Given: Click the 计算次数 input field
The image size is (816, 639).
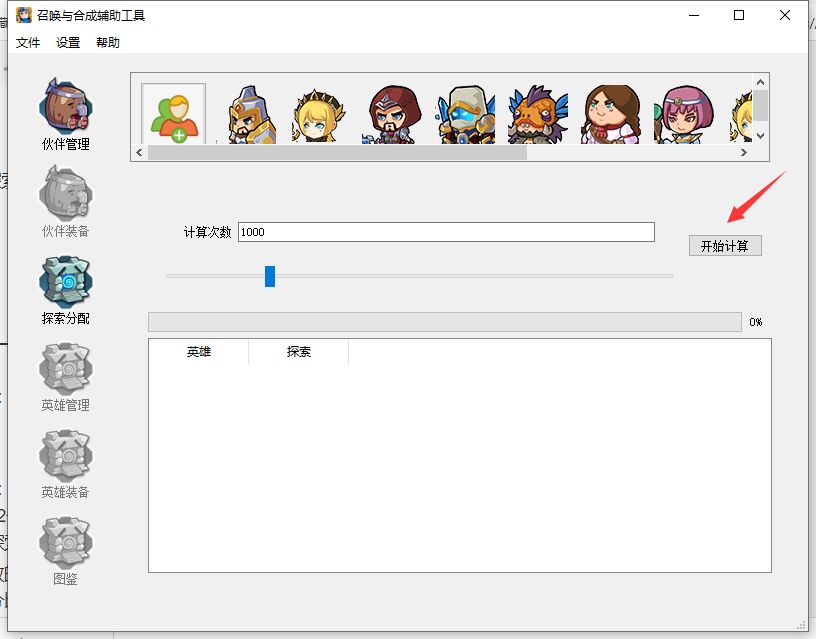Looking at the screenshot, I should [446, 232].
